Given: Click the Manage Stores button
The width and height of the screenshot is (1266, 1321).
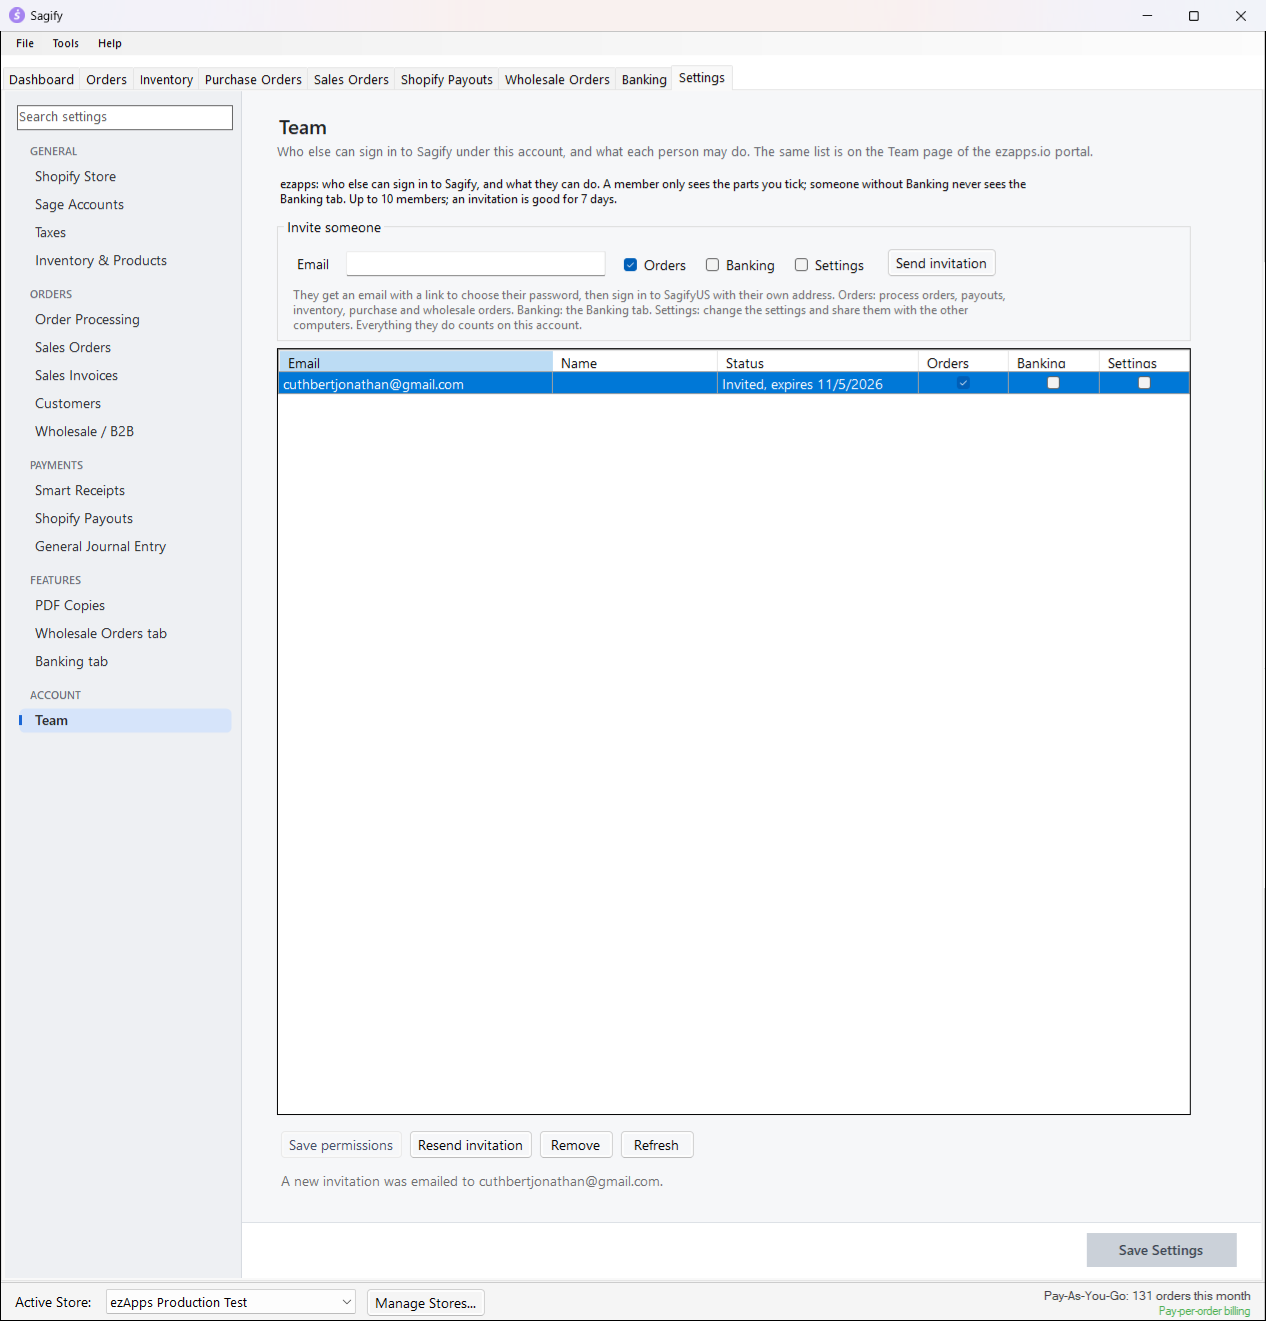Looking at the screenshot, I should pos(426,1303).
